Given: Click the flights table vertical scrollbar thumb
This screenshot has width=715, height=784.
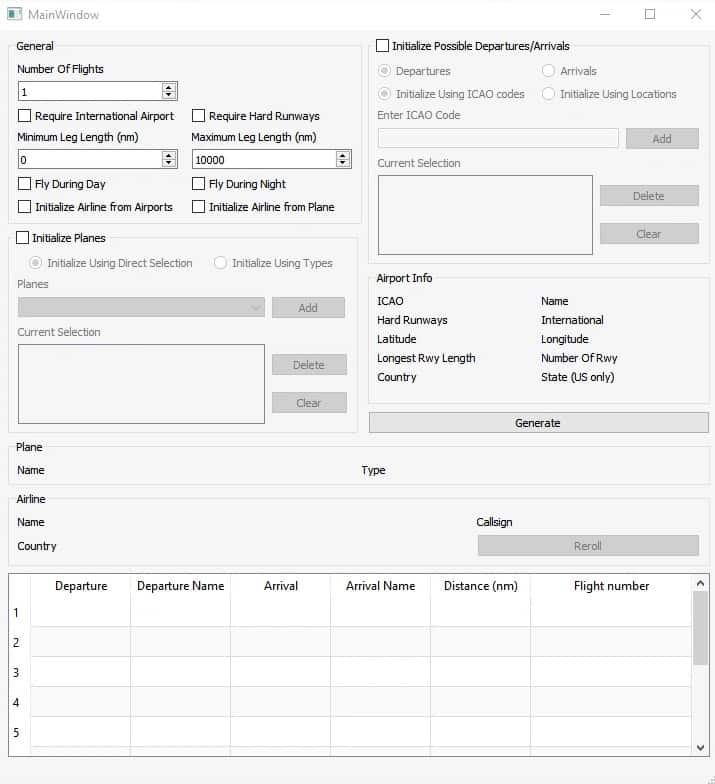Looking at the screenshot, I should click(700, 628).
